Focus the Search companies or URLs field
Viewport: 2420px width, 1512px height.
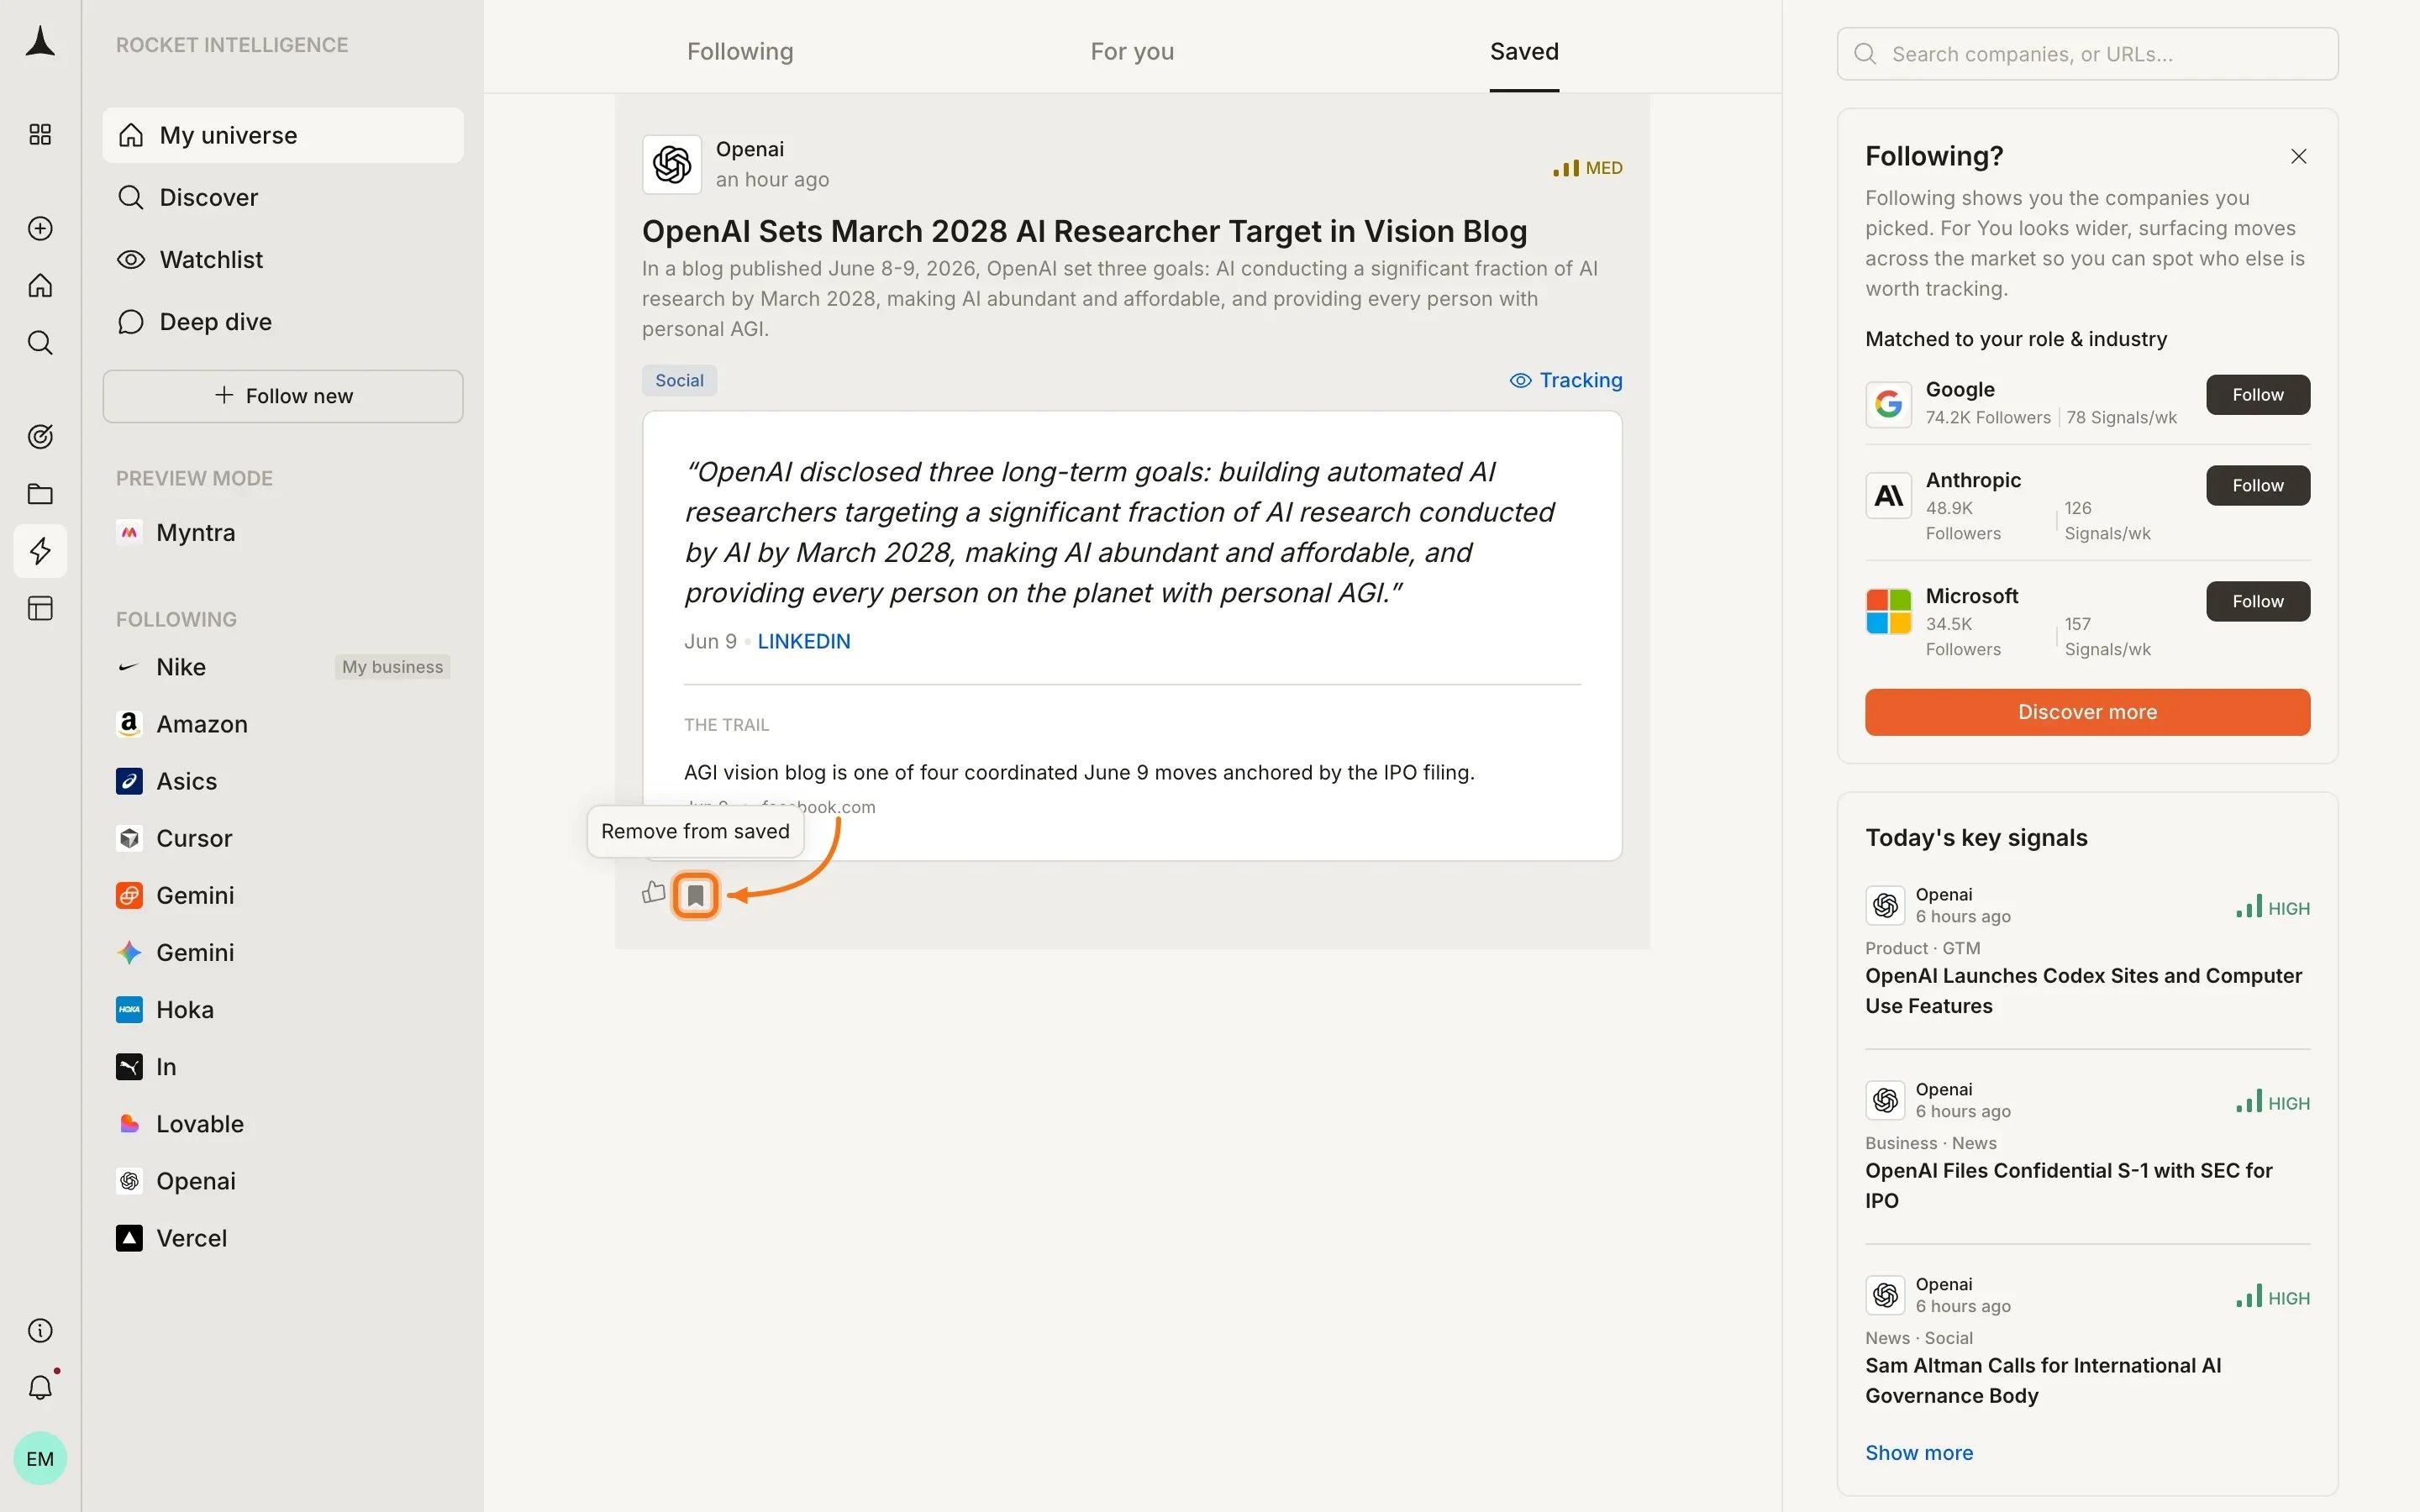(x=2087, y=54)
